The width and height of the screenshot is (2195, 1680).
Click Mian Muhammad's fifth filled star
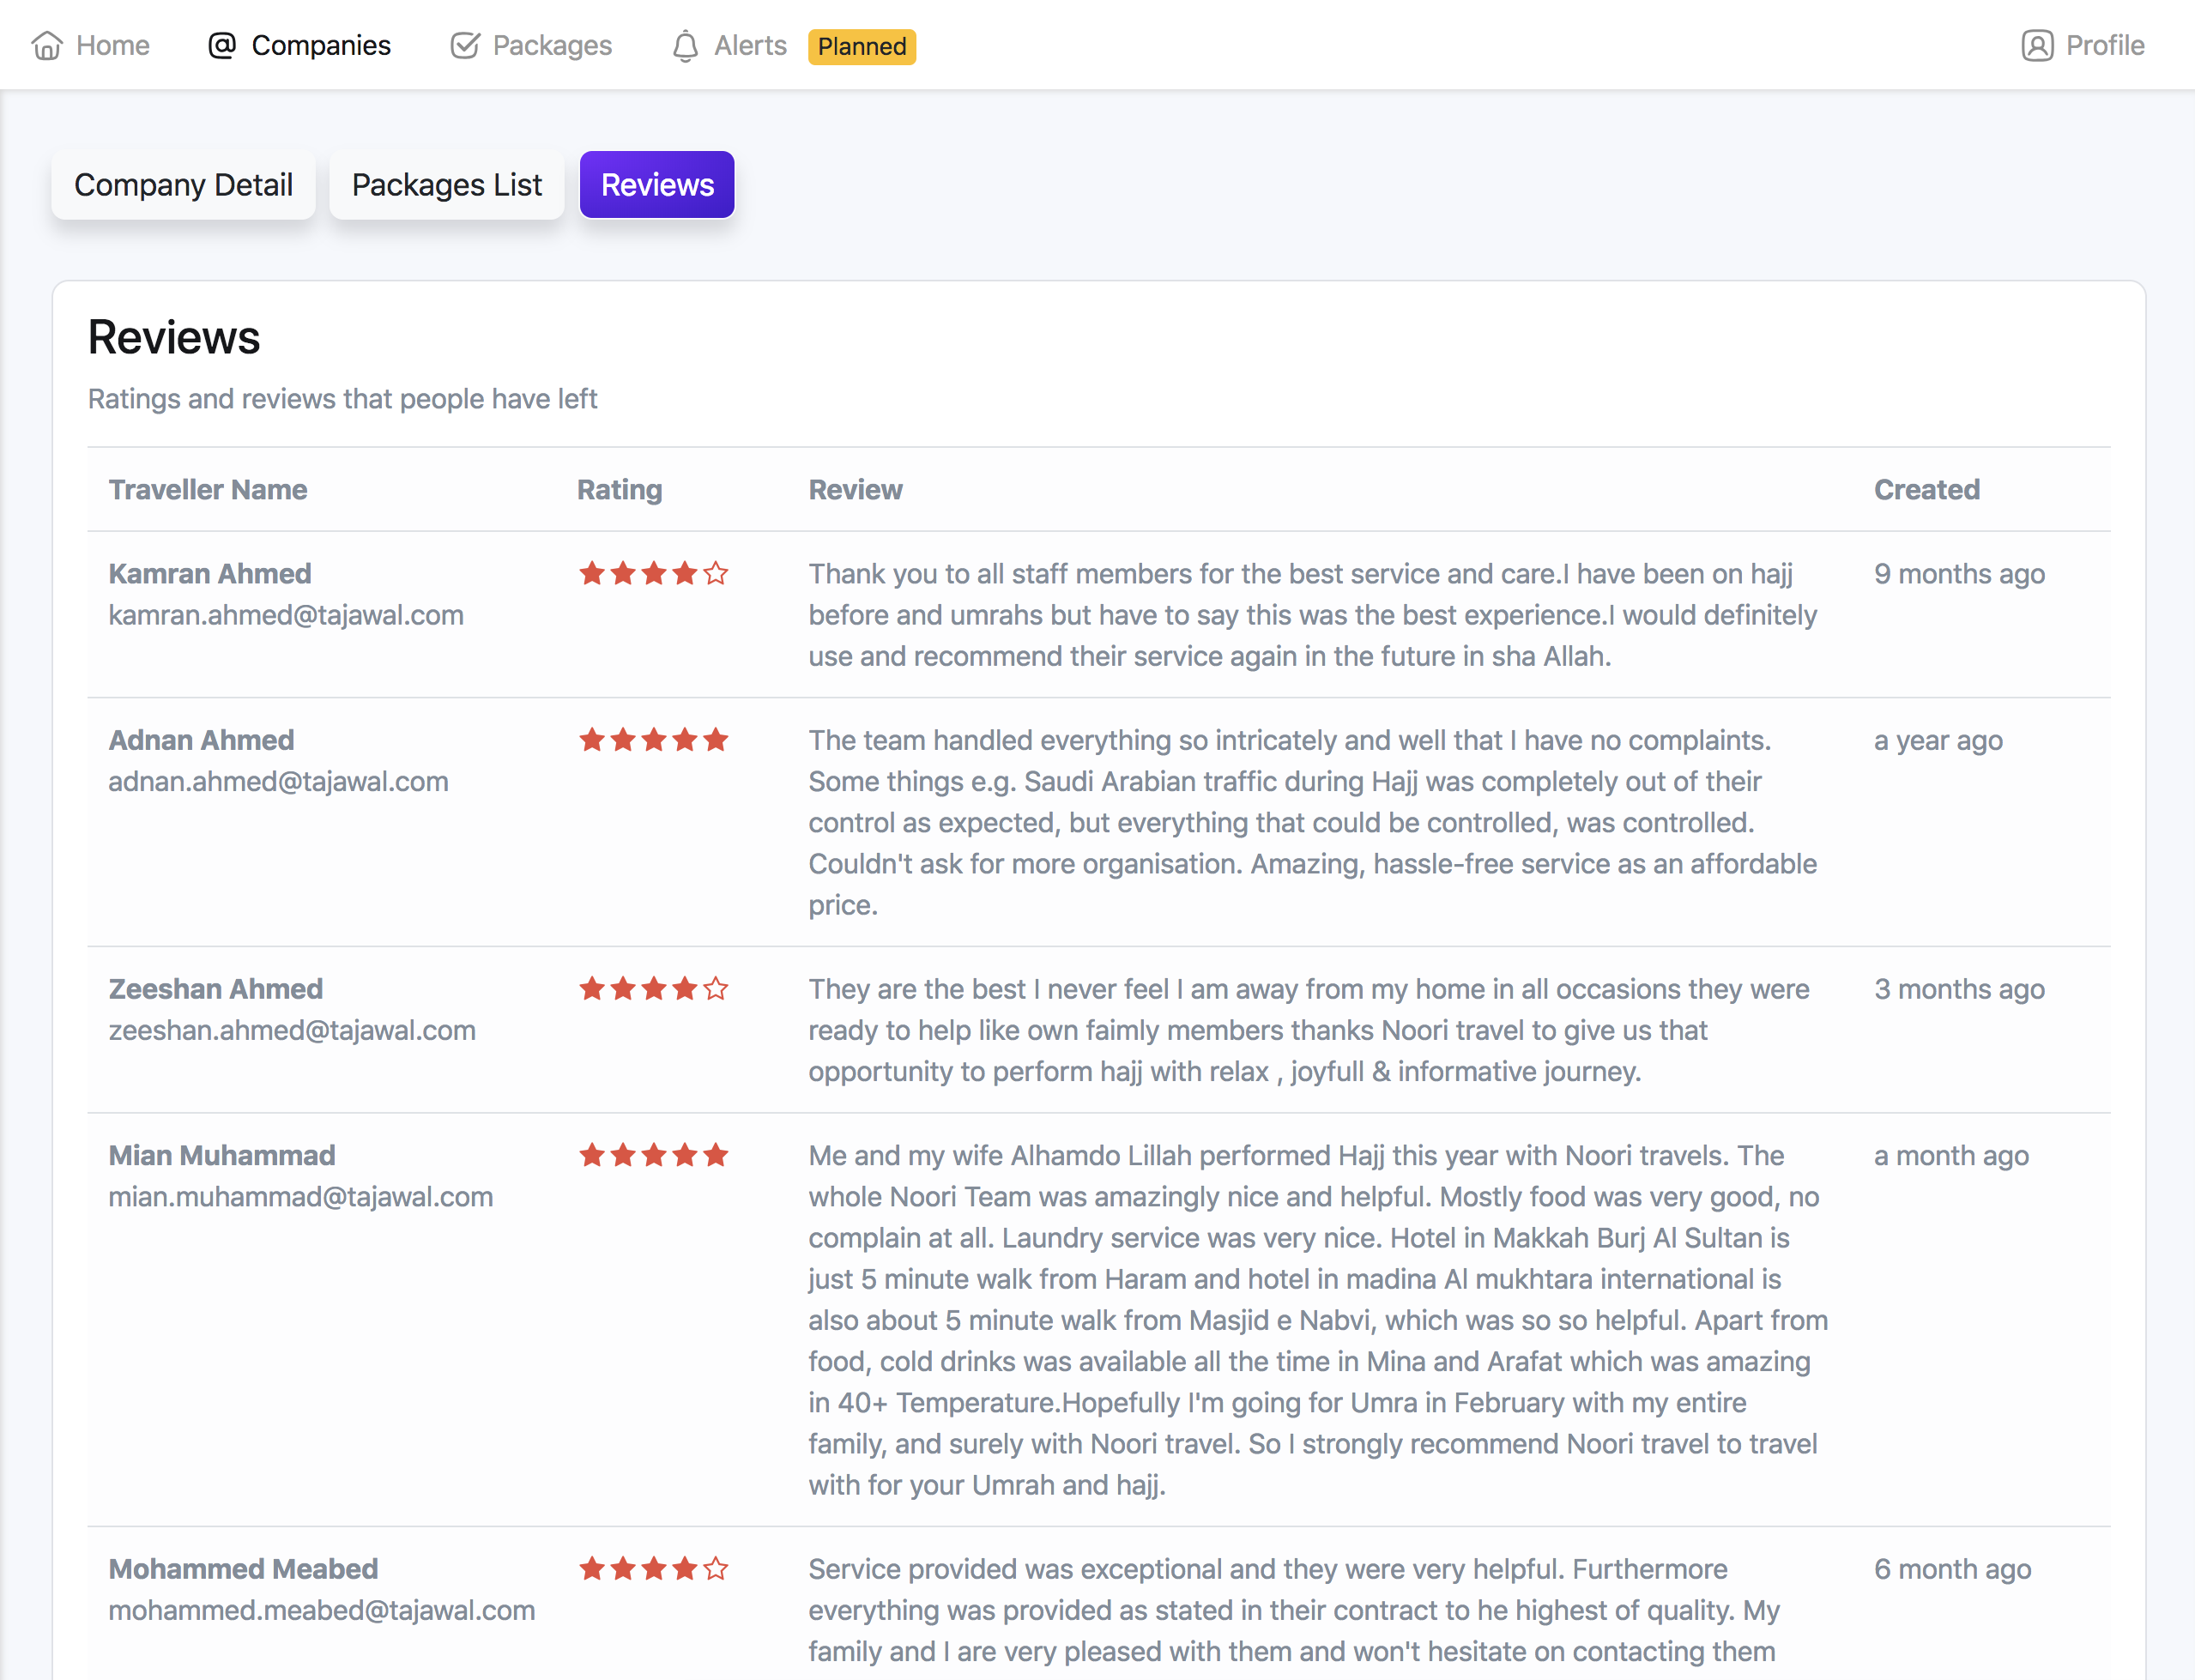click(x=716, y=1156)
